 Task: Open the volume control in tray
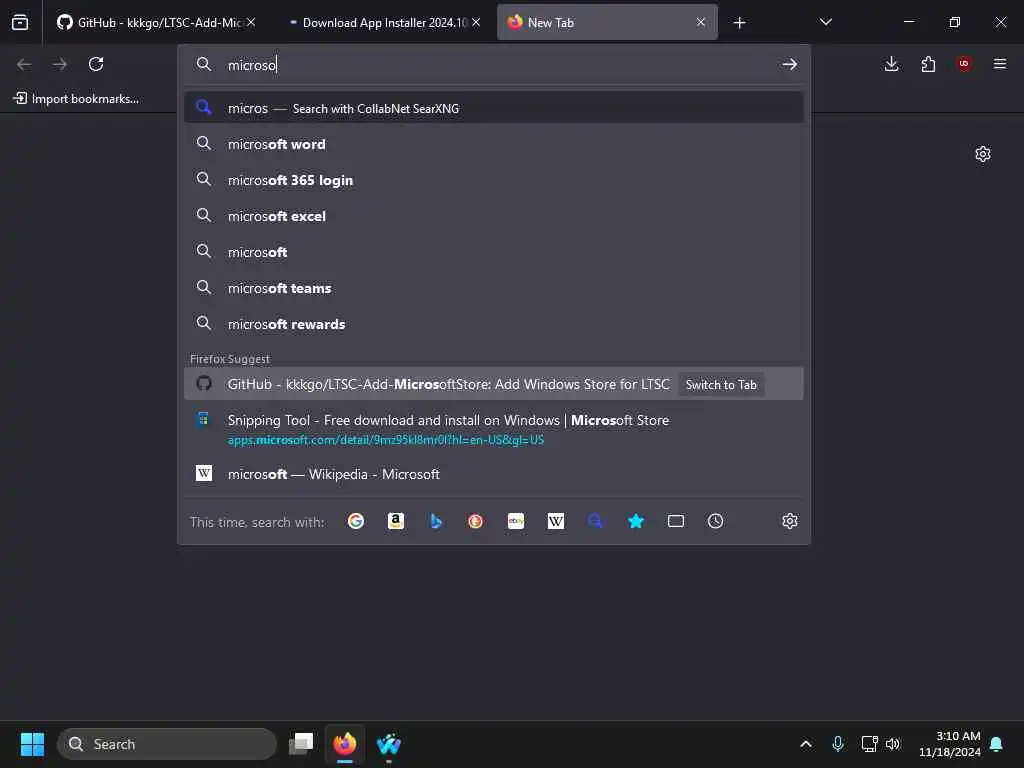[893, 744]
